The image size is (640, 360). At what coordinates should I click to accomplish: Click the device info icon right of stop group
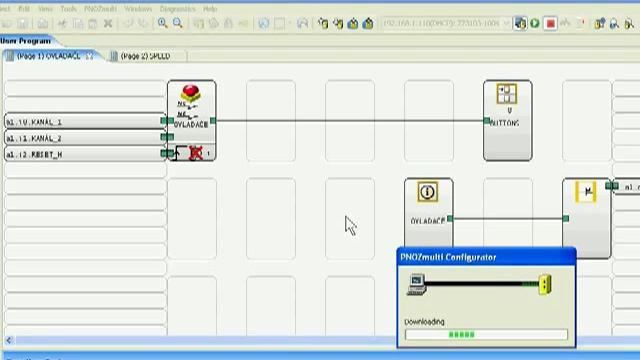pyautogui.click(x=599, y=24)
